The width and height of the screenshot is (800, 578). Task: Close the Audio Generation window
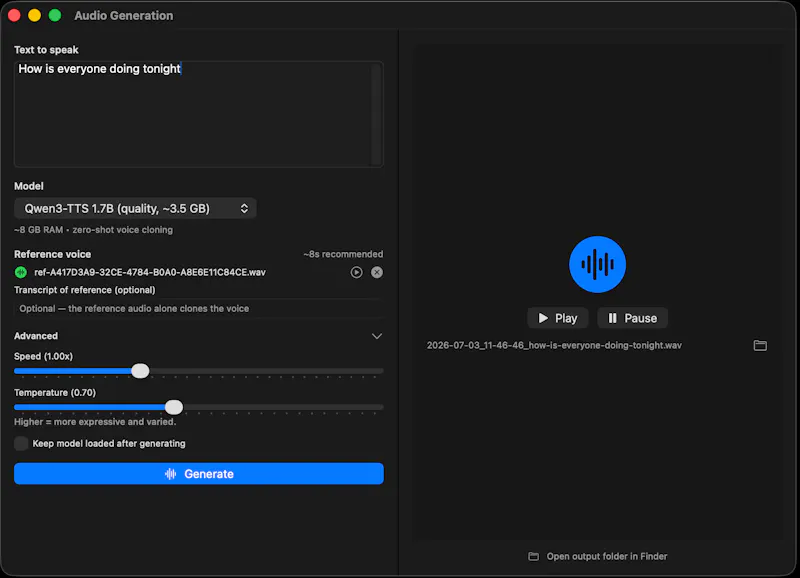[14, 15]
